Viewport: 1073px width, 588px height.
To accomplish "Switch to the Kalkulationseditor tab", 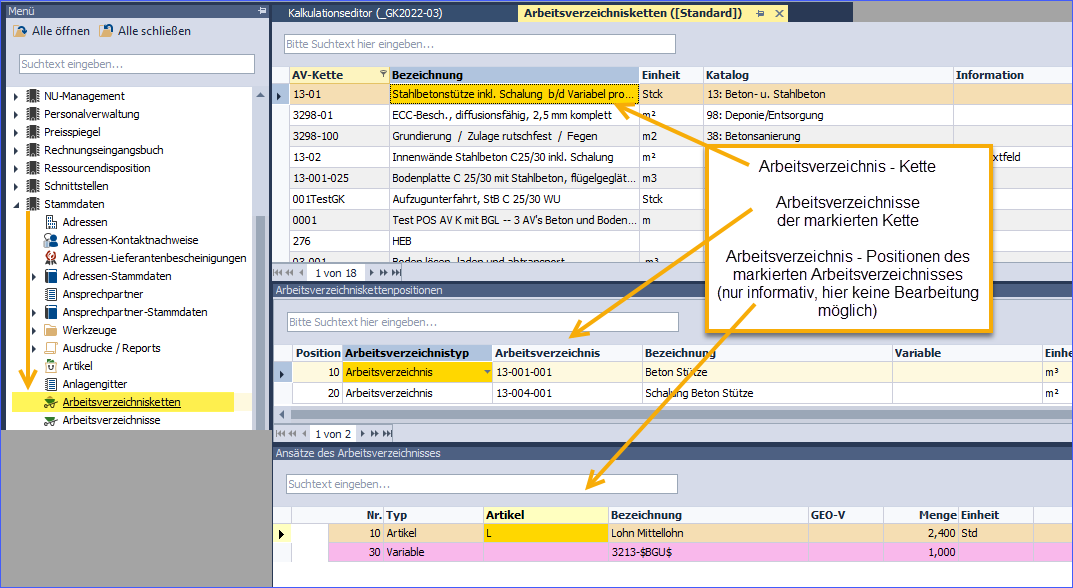I will click(365, 13).
